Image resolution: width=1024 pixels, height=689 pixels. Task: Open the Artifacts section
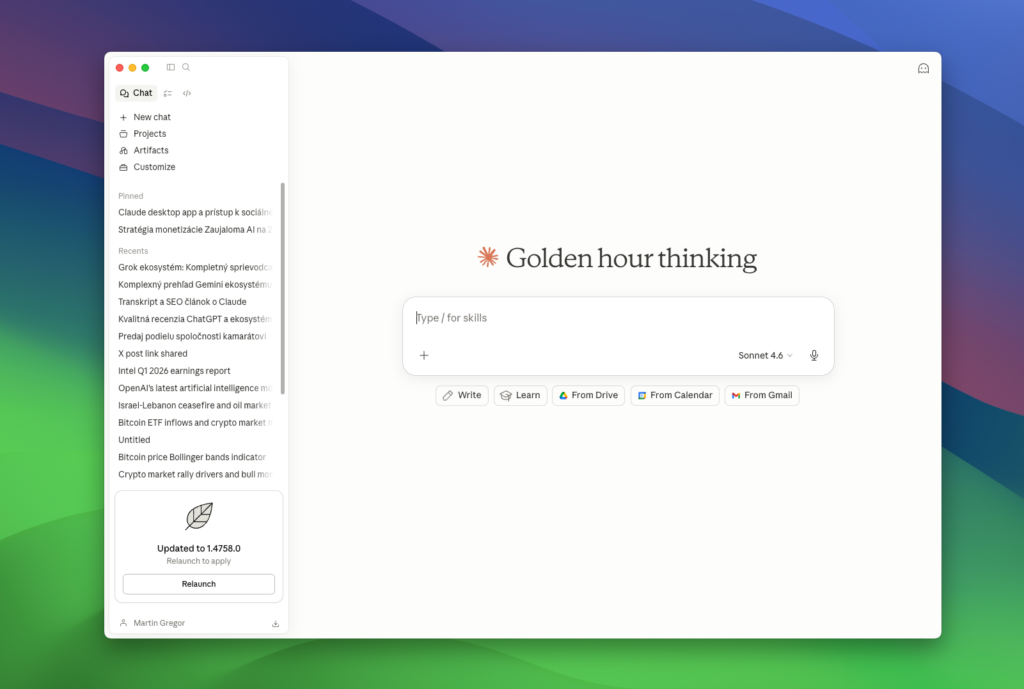pos(151,150)
